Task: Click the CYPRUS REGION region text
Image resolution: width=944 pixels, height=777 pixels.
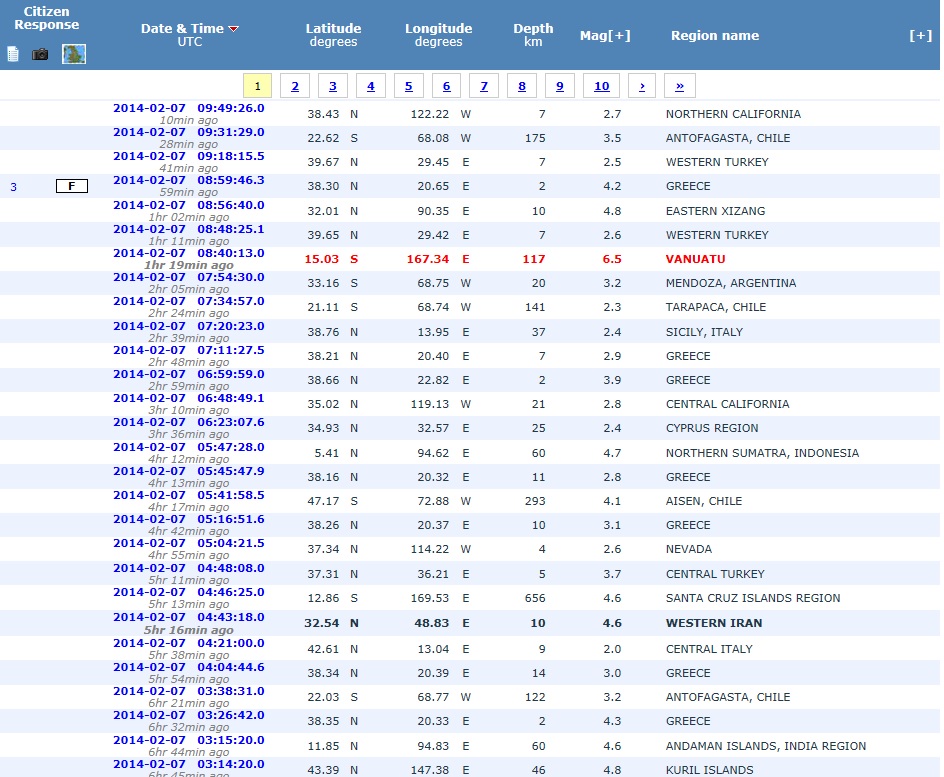Action: [712, 429]
